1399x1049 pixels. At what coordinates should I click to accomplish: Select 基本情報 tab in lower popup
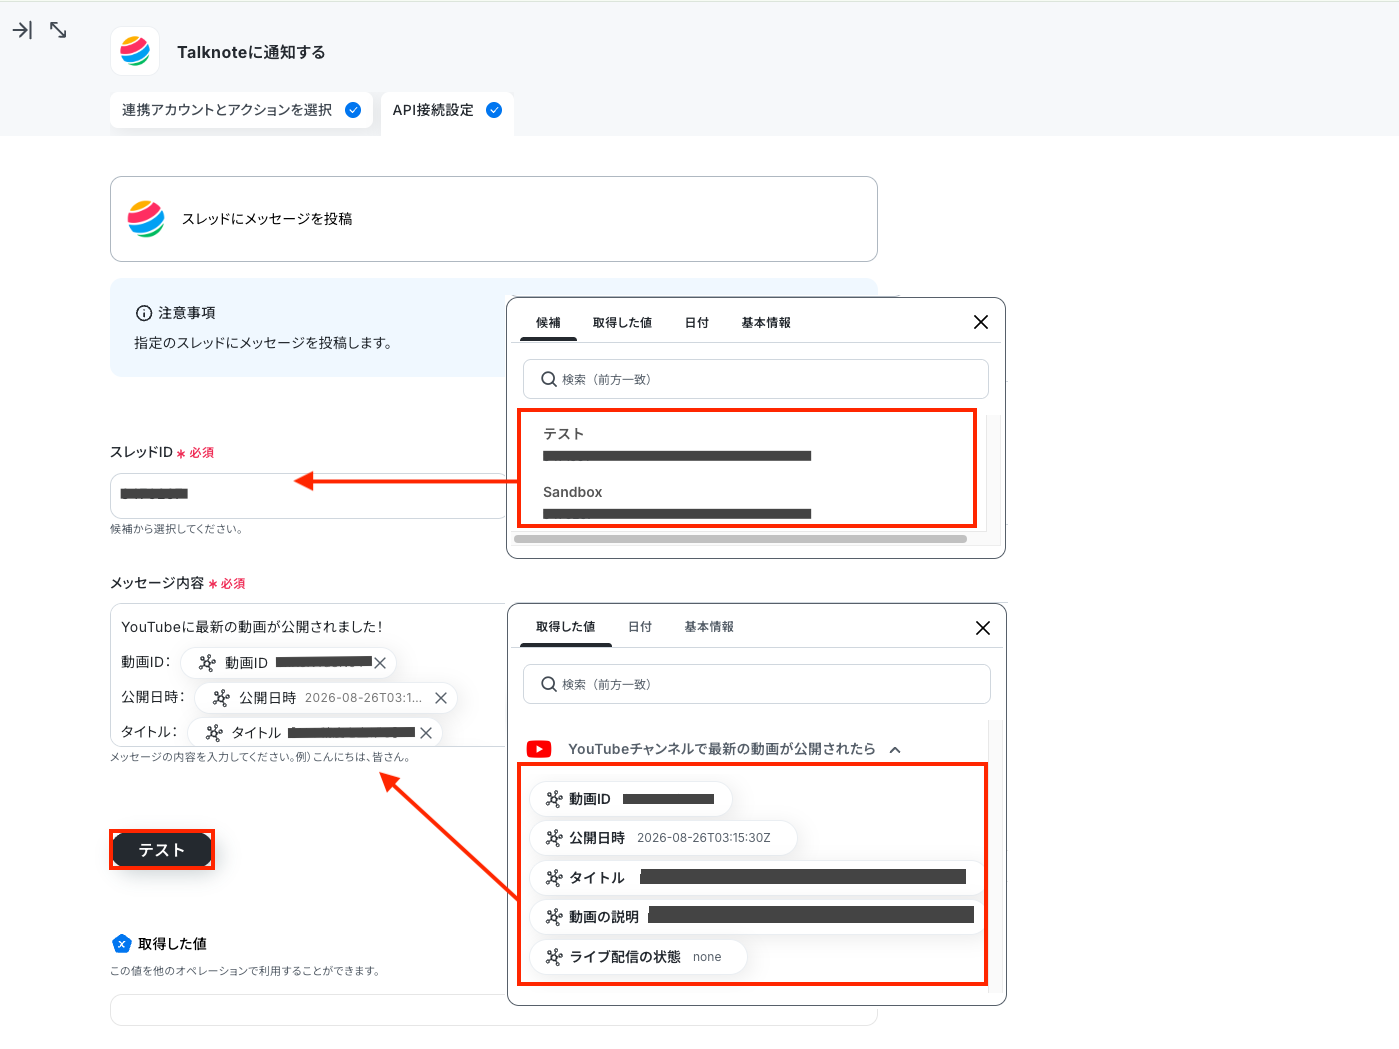click(x=709, y=627)
